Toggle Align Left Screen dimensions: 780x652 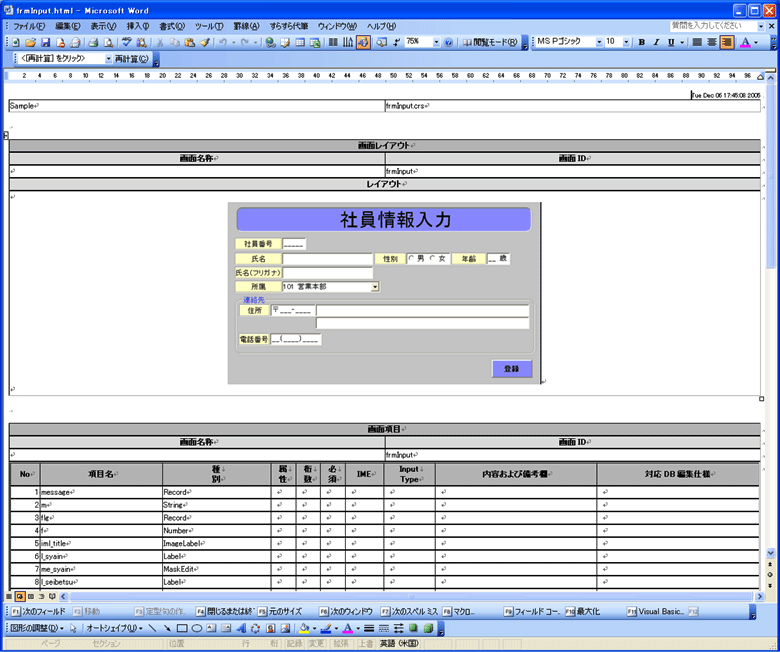pyautogui.click(x=697, y=43)
